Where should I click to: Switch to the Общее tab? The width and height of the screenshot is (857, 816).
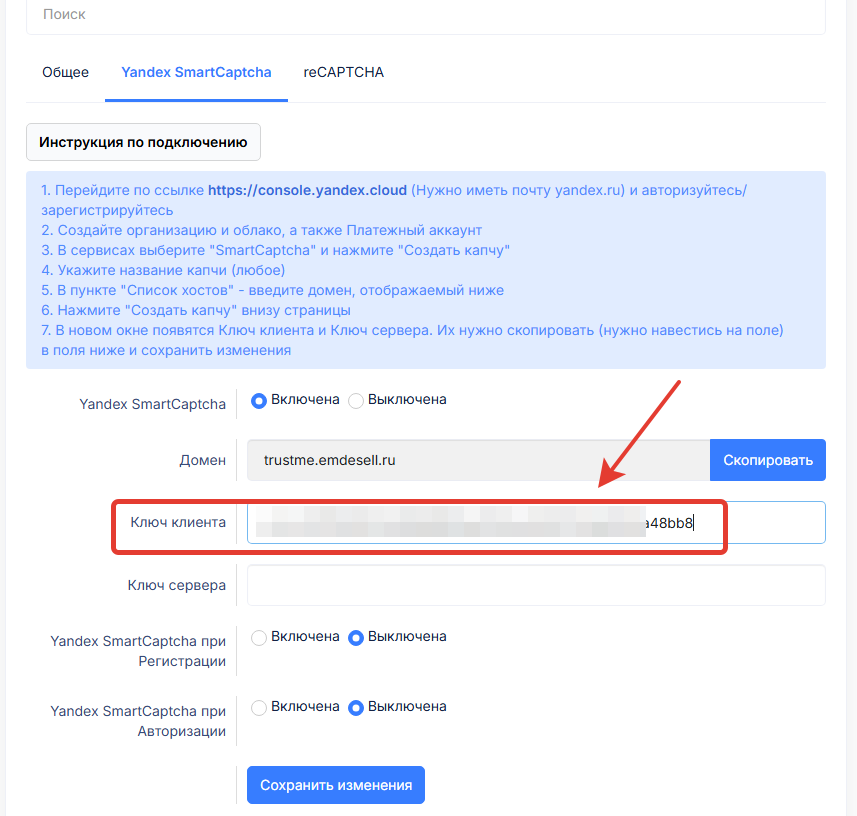pyautogui.click(x=65, y=73)
